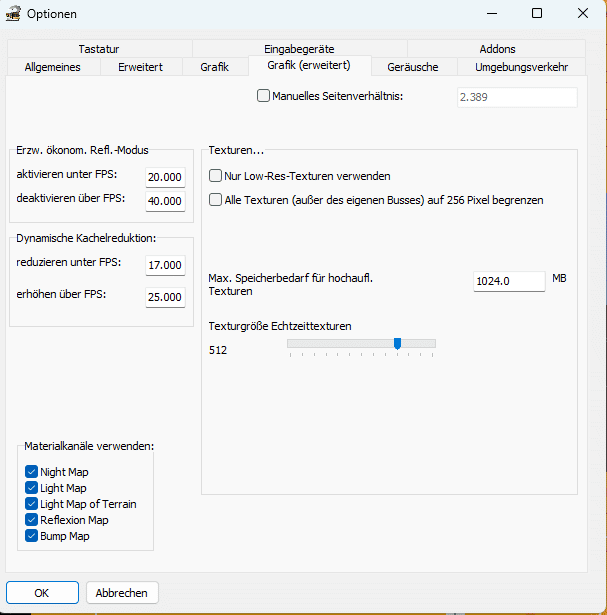Uncheck the Night Map material channel
The height and width of the screenshot is (615, 607).
pos(31,472)
